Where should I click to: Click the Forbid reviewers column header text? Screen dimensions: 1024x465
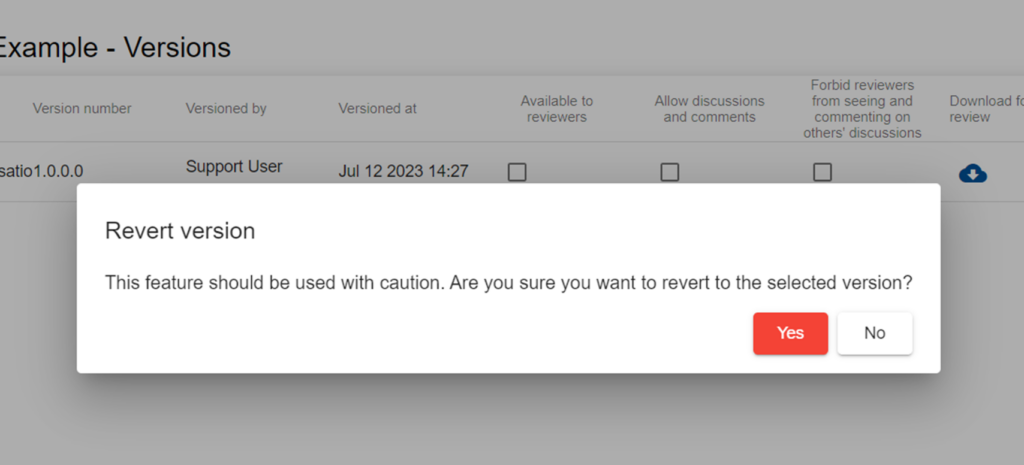(x=862, y=109)
